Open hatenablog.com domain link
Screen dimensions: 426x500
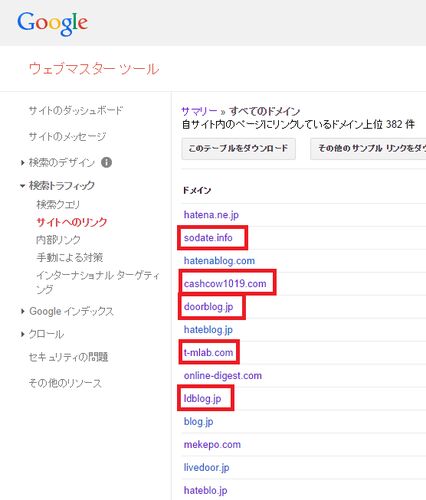click(219, 261)
